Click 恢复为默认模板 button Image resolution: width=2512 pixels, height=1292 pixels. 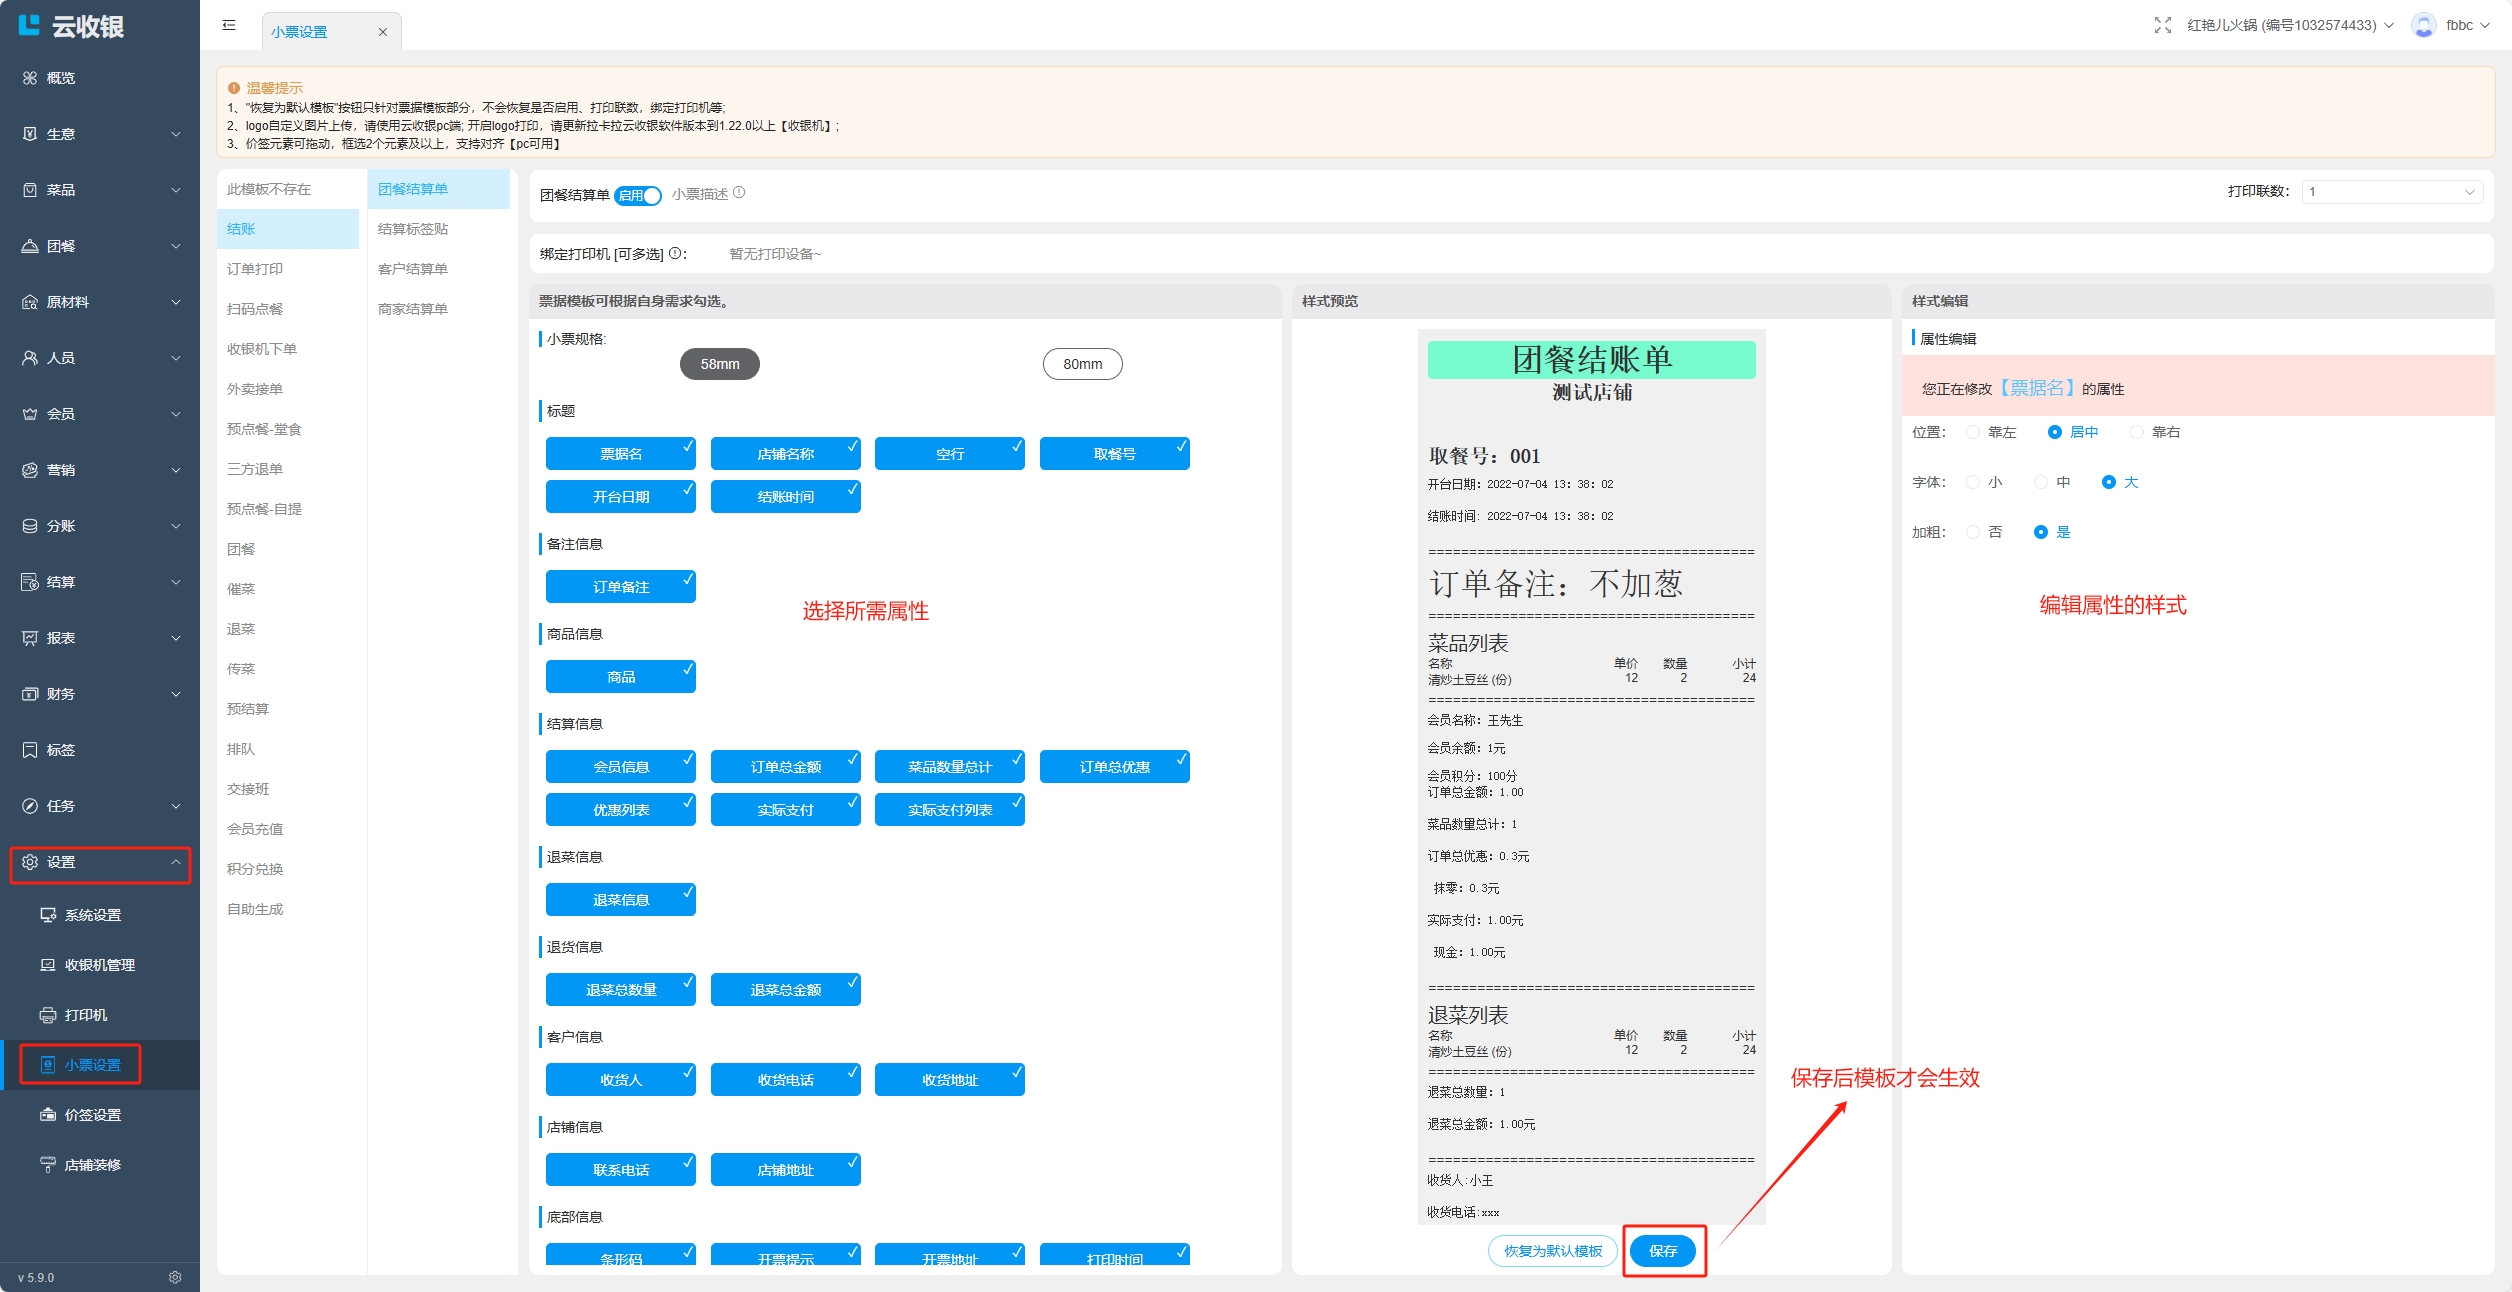pyautogui.click(x=1552, y=1251)
